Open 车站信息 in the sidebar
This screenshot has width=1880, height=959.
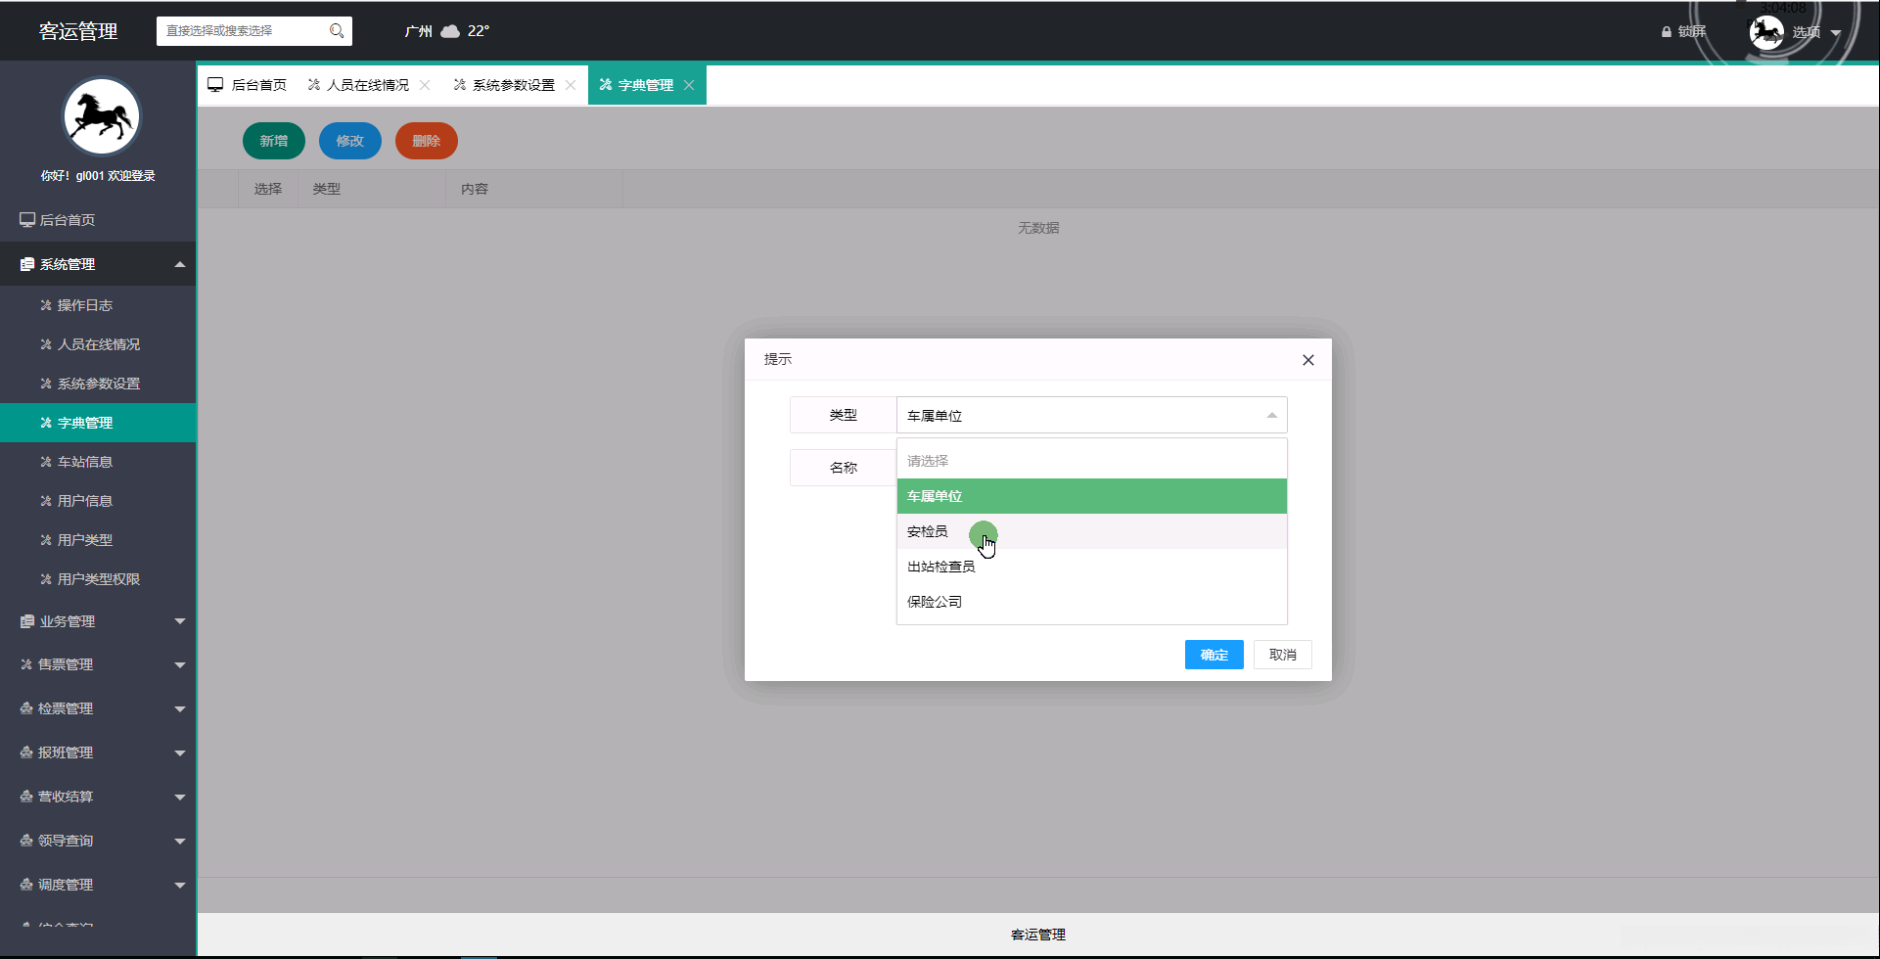[x=98, y=461]
